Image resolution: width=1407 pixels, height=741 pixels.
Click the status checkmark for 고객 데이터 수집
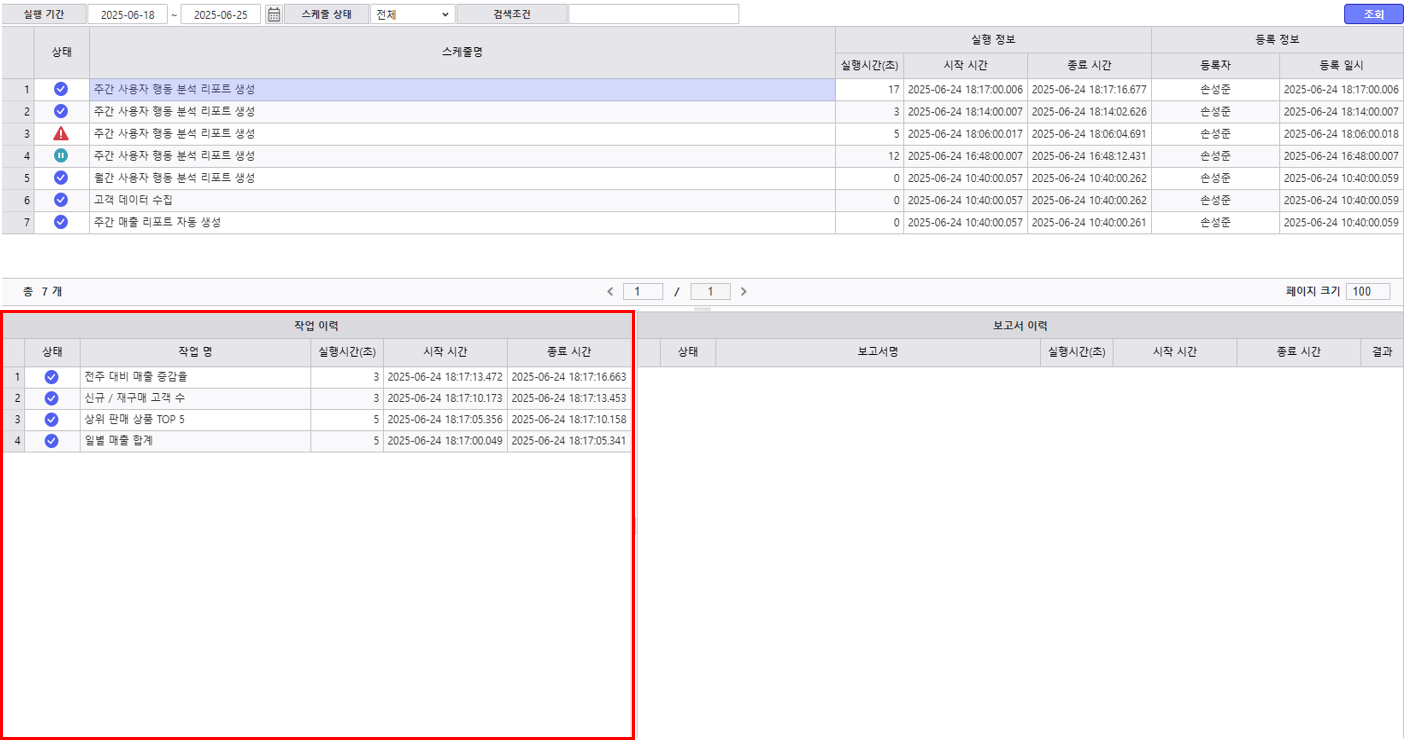pyautogui.click(x=61, y=200)
